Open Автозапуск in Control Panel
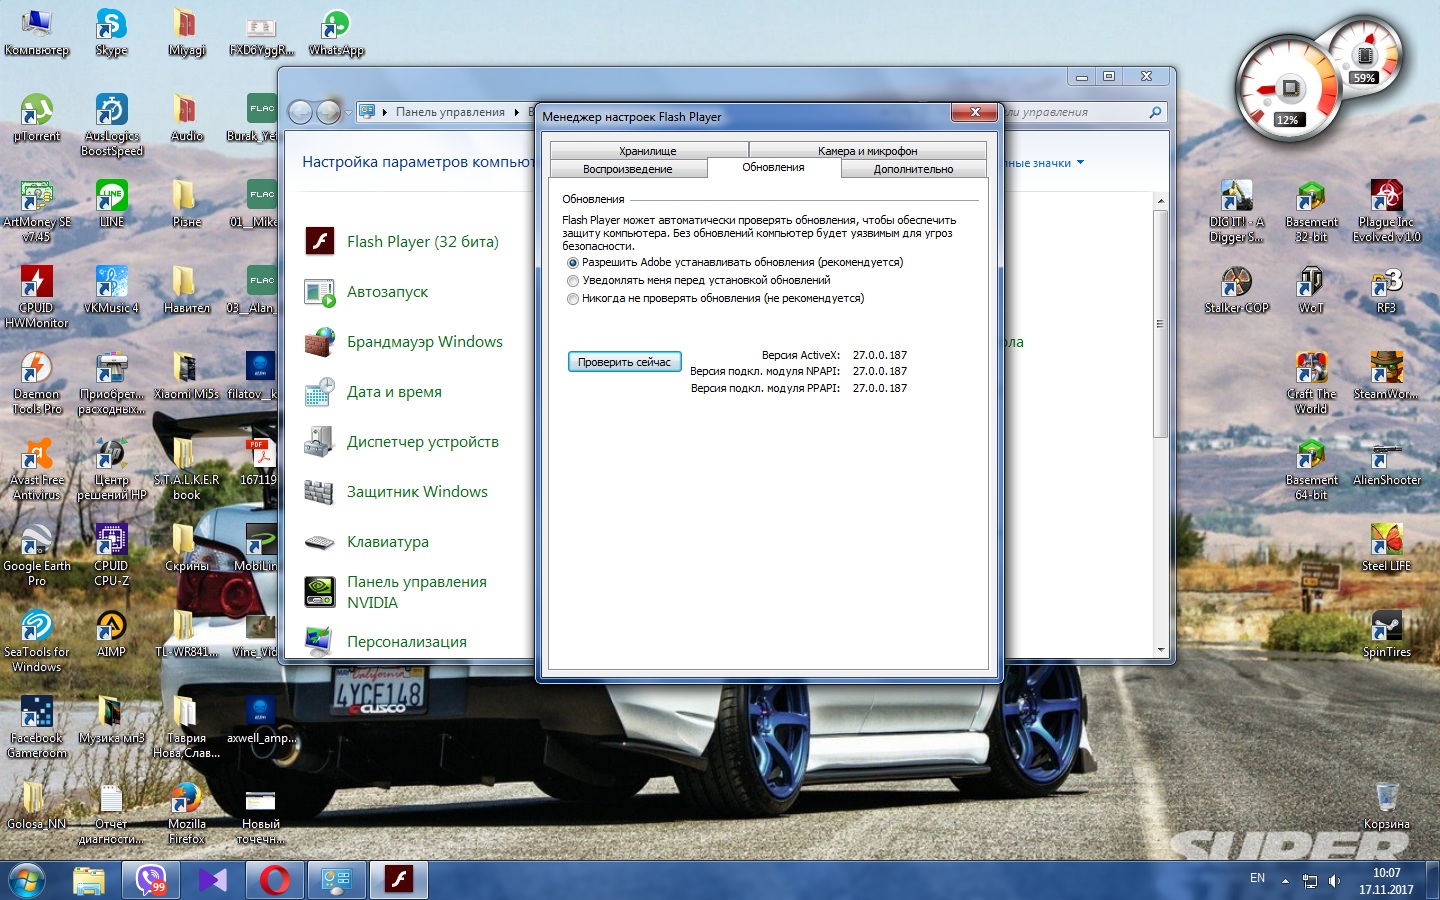The width and height of the screenshot is (1440, 900). tap(319, 291)
